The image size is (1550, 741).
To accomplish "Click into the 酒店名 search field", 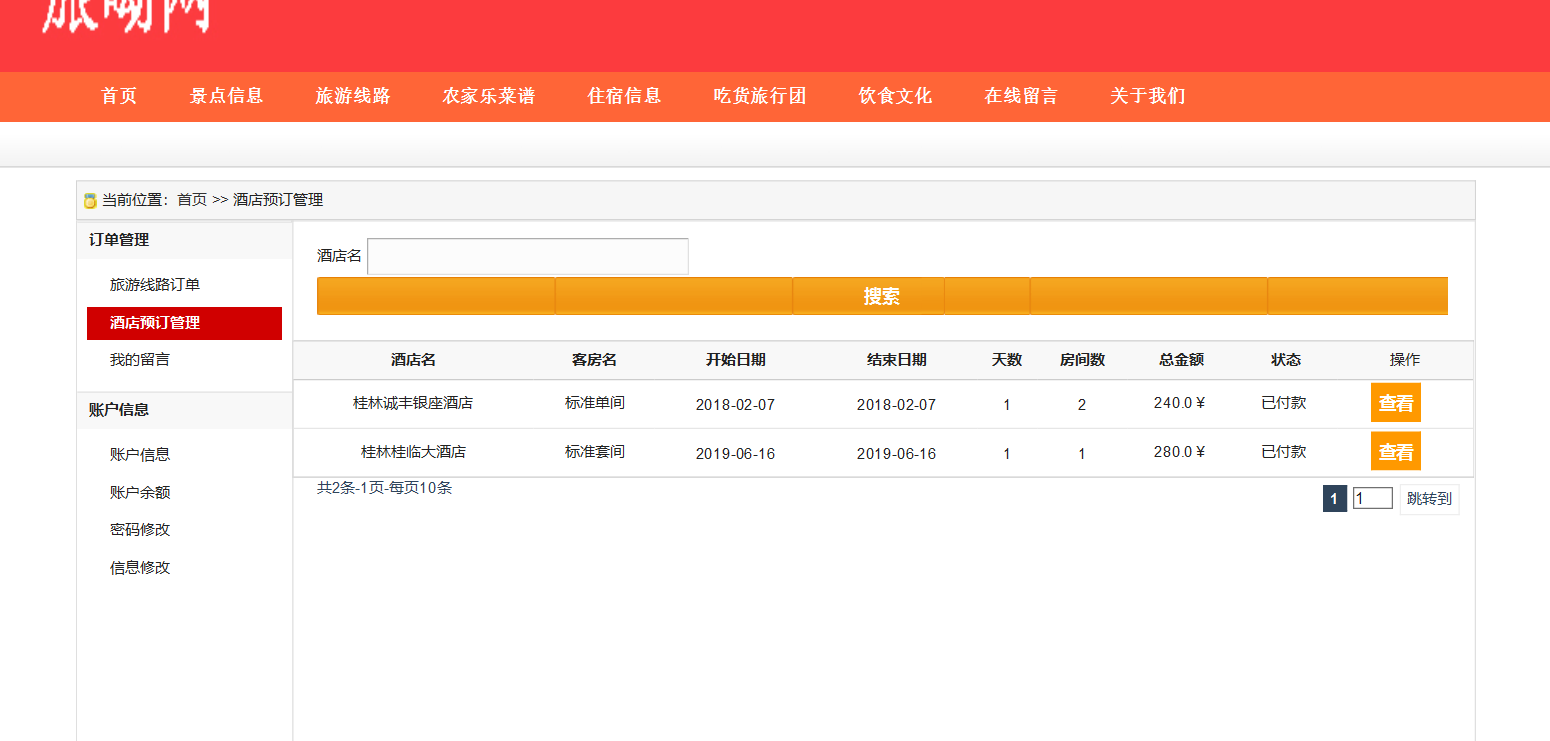I will coord(528,256).
